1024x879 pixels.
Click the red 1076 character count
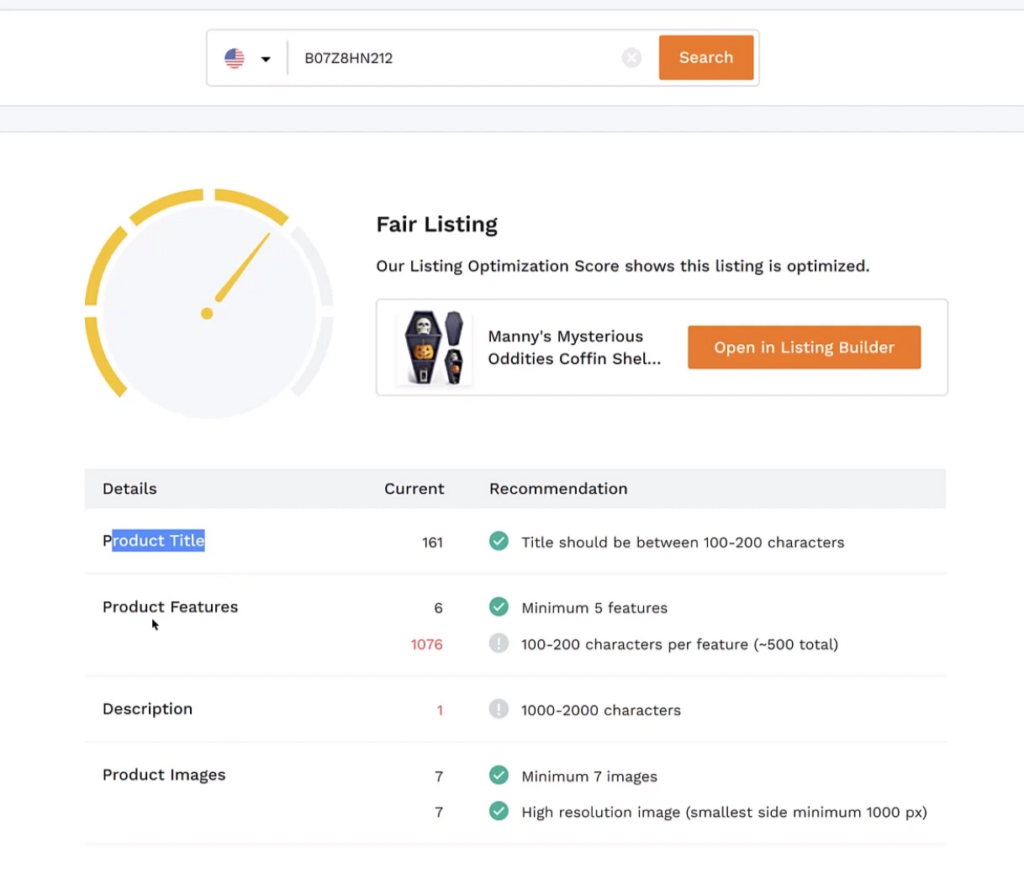(x=426, y=645)
